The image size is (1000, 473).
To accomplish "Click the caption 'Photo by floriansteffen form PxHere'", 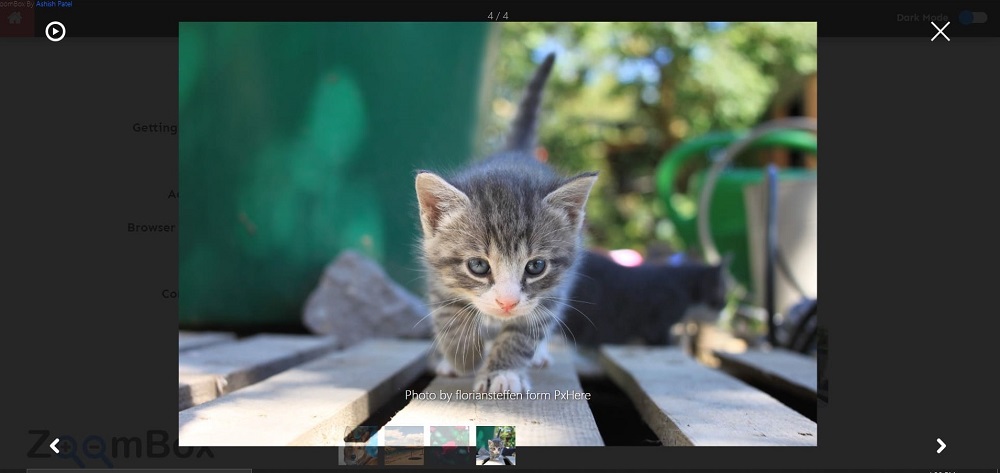I will [497, 395].
